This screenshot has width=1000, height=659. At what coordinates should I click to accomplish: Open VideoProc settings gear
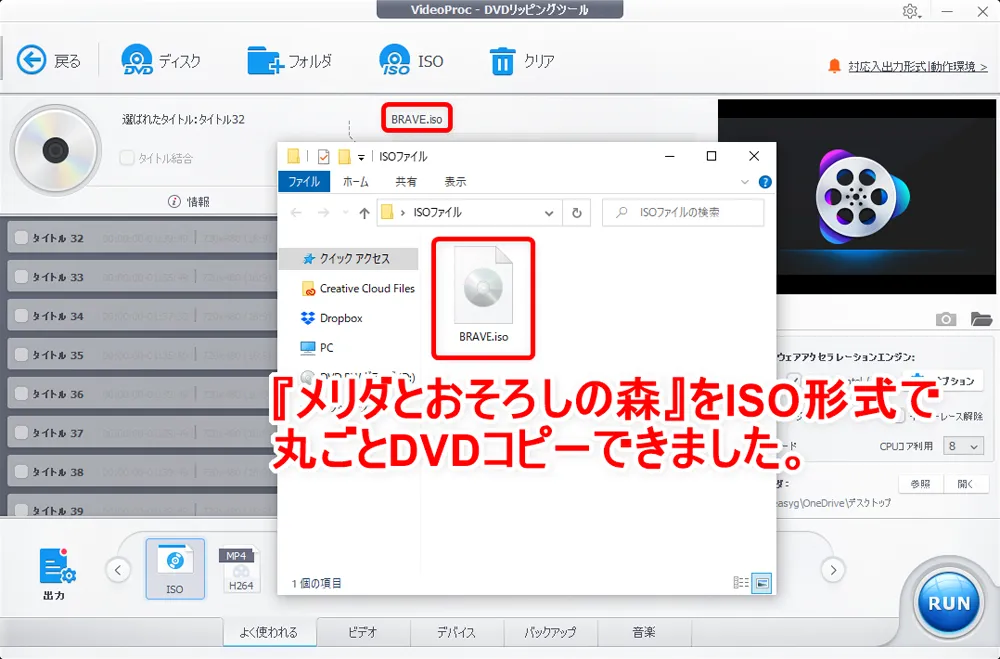pos(910,11)
